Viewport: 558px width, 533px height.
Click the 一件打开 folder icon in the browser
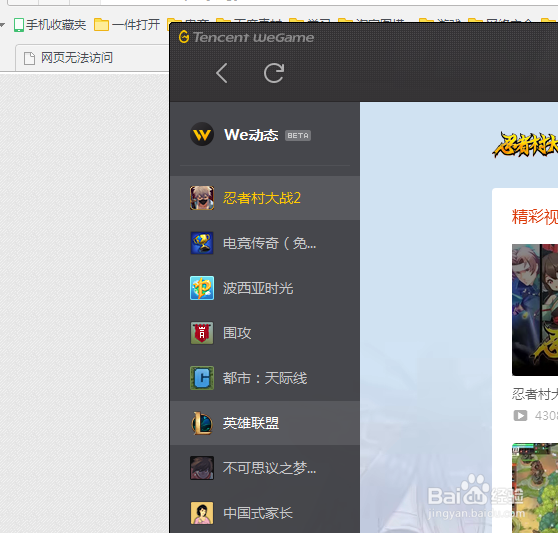coord(101,25)
